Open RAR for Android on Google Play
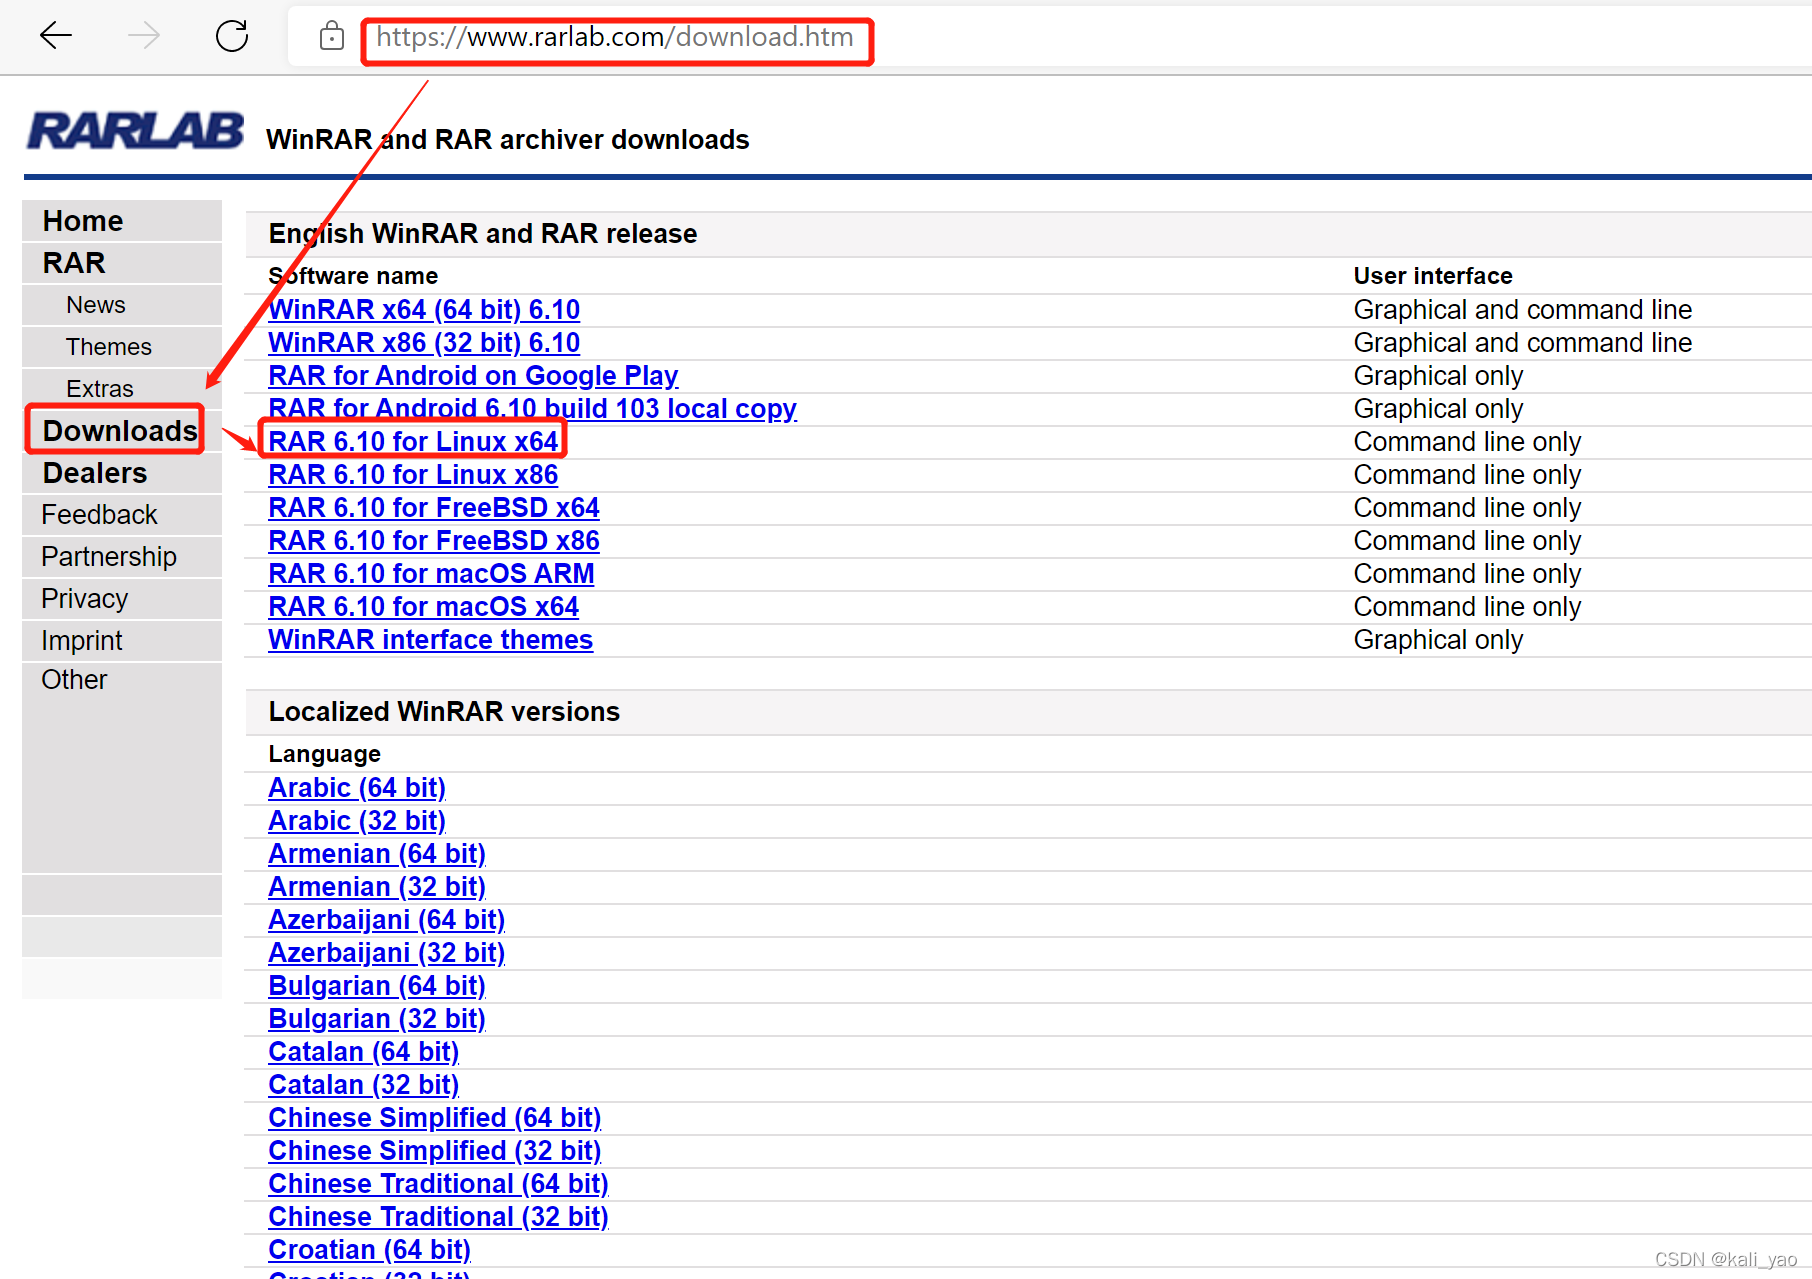 [473, 376]
